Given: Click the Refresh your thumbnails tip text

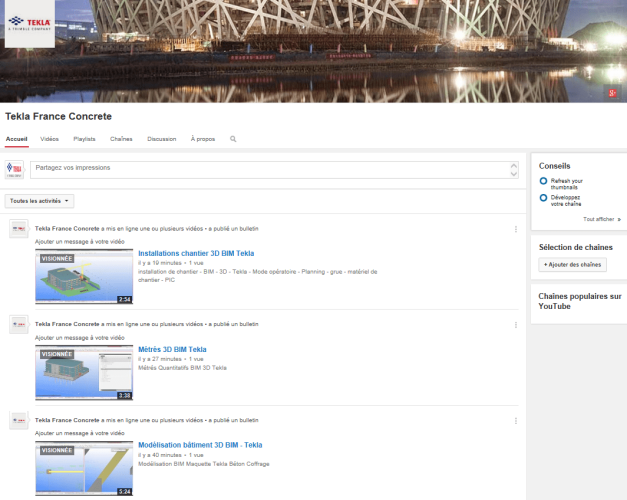Looking at the screenshot, I should pyautogui.click(x=567, y=184).
